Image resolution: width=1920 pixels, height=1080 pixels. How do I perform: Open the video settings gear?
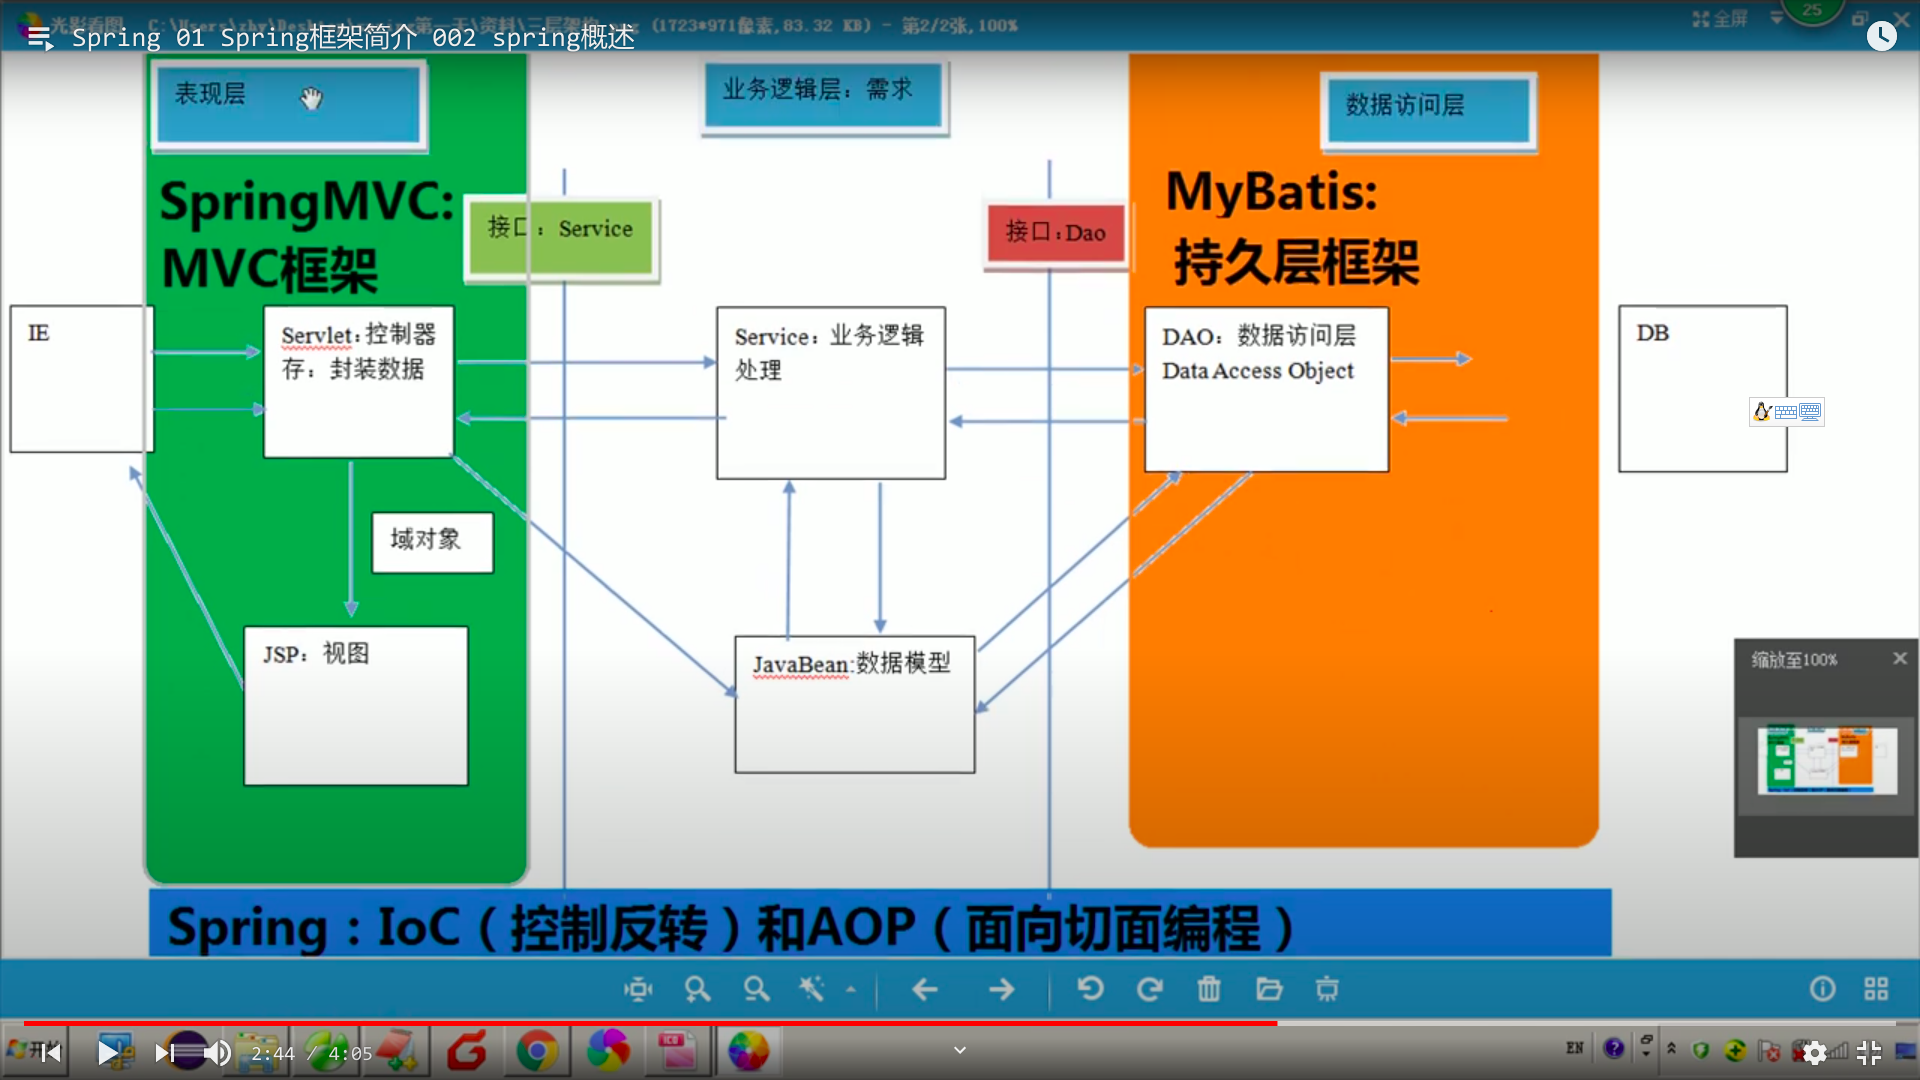point(1814,1053)
